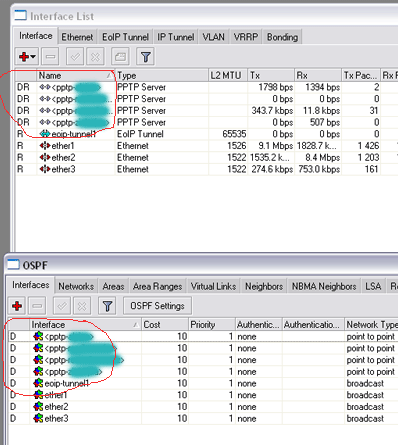Image resolution: width=398 pixels, height=445 pixels.
Task: Sort by Interface column header in OSPF
Action: coord(85,324)
